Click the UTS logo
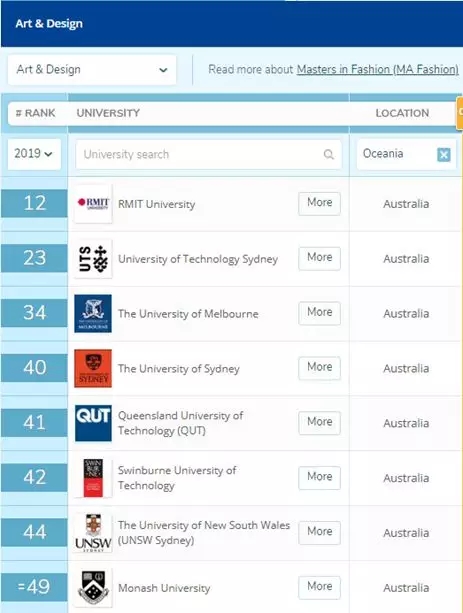The height and width of the screenshot is (613, 463). (x=93, y=258)
